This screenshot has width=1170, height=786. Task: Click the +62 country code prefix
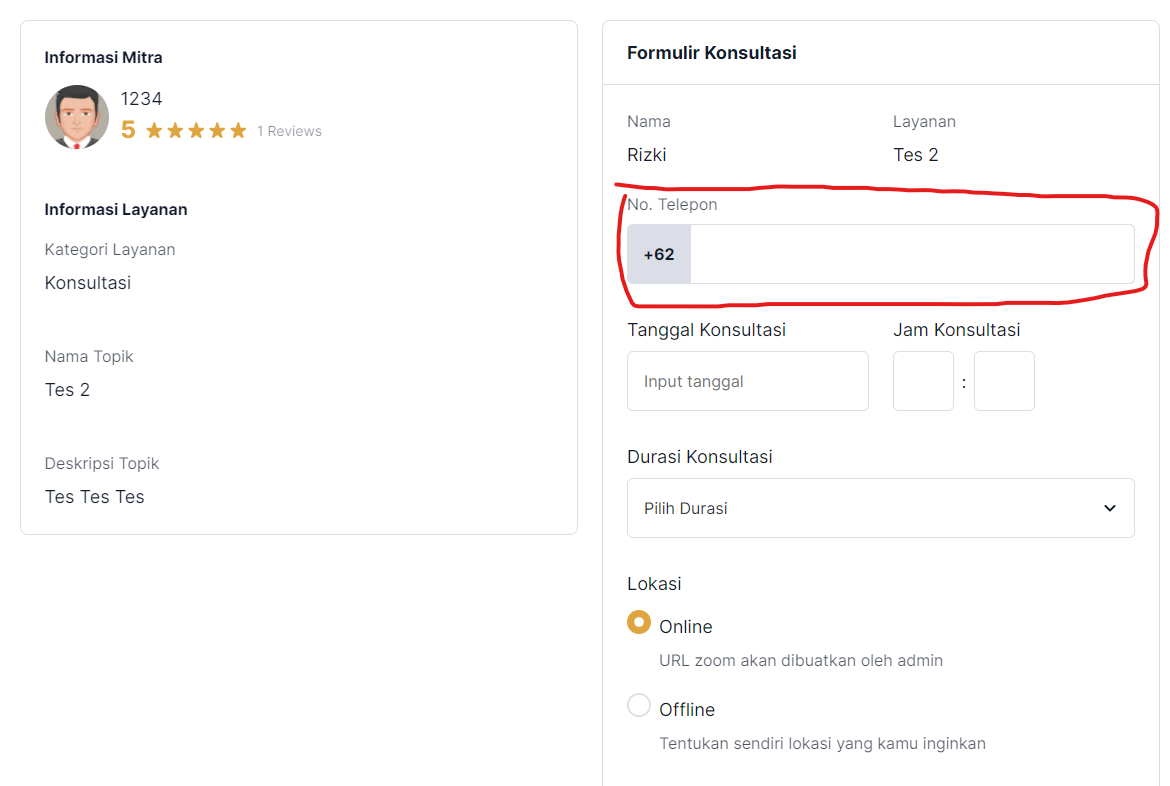659,254
